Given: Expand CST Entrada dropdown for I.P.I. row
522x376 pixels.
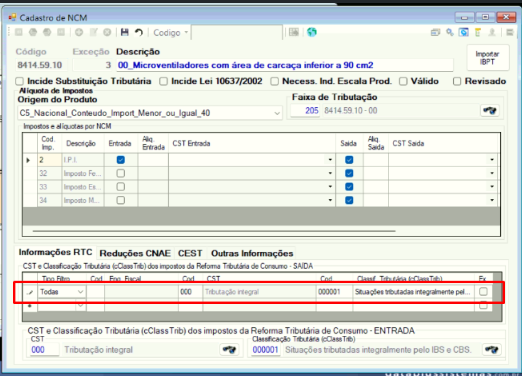Looking at the screenshot, I should tap(330, 160).
